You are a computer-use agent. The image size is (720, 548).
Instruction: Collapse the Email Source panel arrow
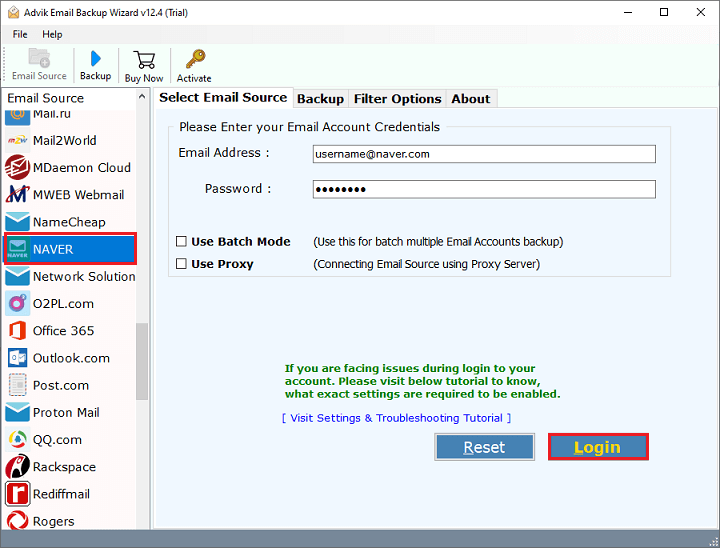(x=142, y=97)
